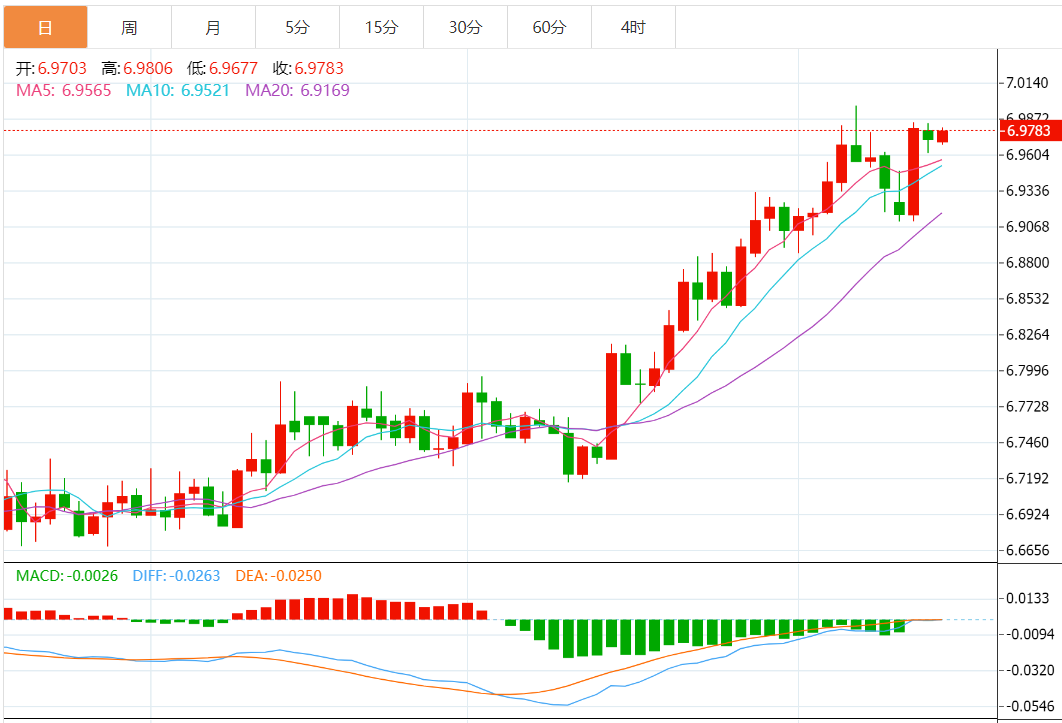
Task: Click the MA10 value 6.9521
Action: (x=205, y=90)
